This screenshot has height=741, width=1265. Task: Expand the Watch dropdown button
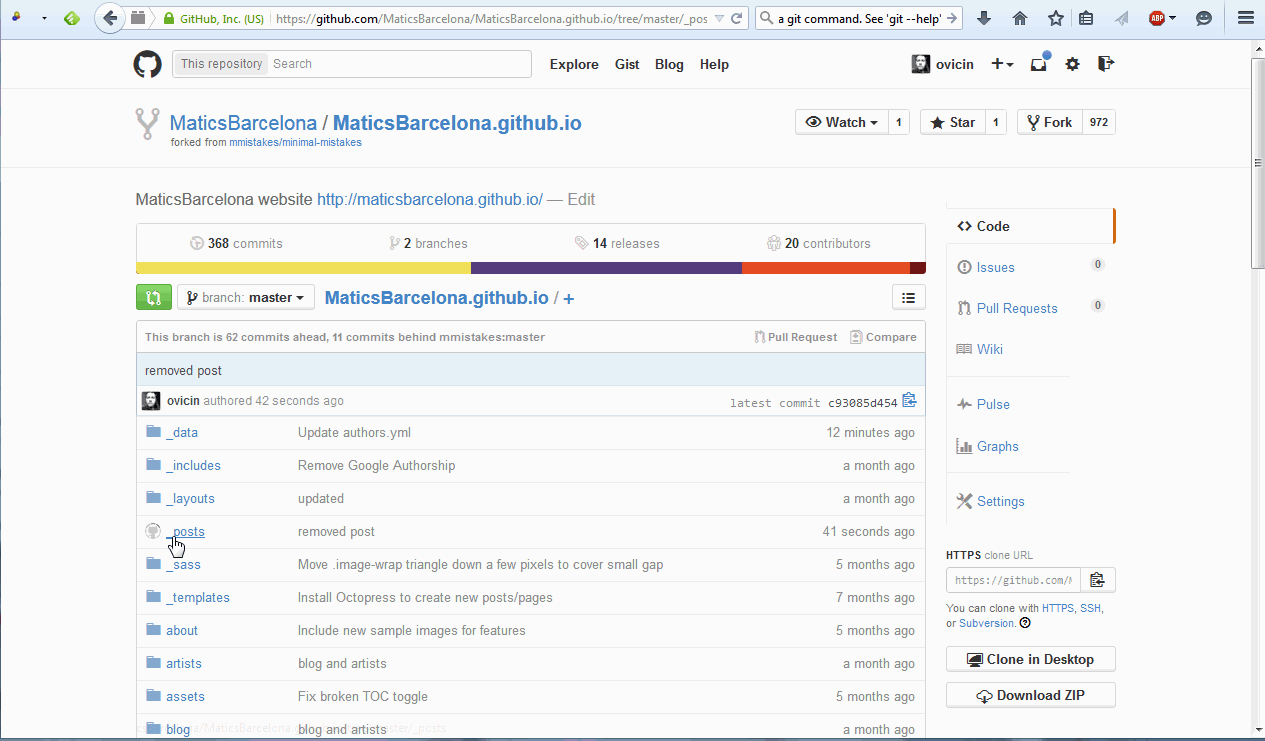click(841, 122)
